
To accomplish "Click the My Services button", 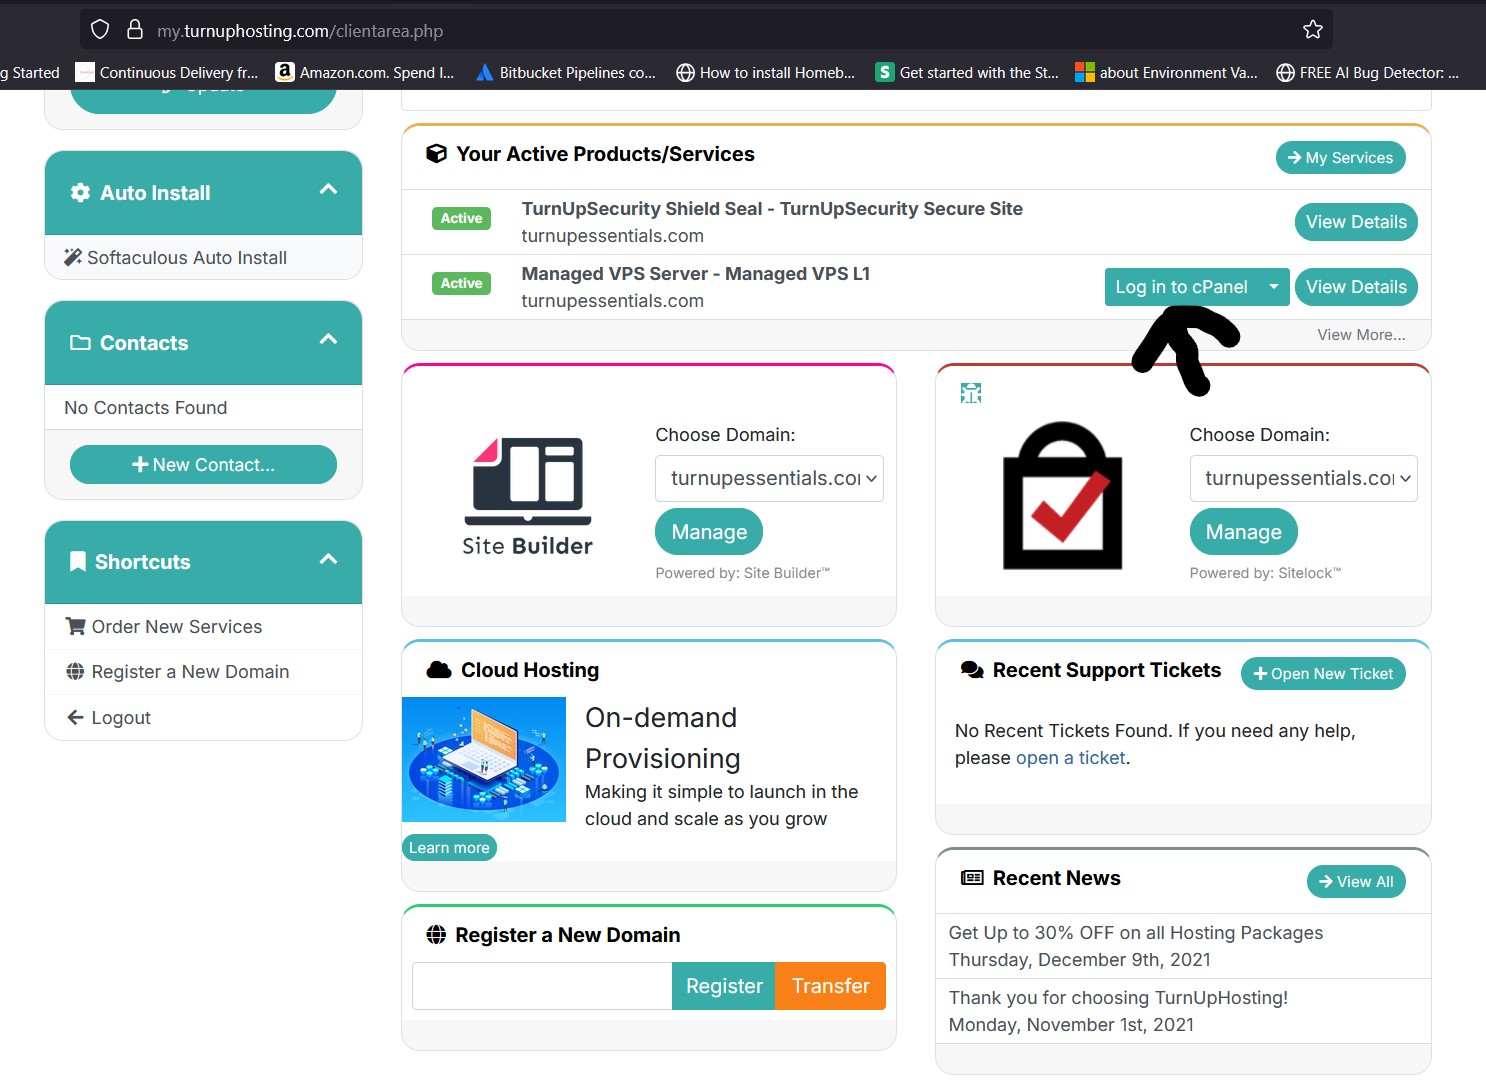I will pos(1340,158).
